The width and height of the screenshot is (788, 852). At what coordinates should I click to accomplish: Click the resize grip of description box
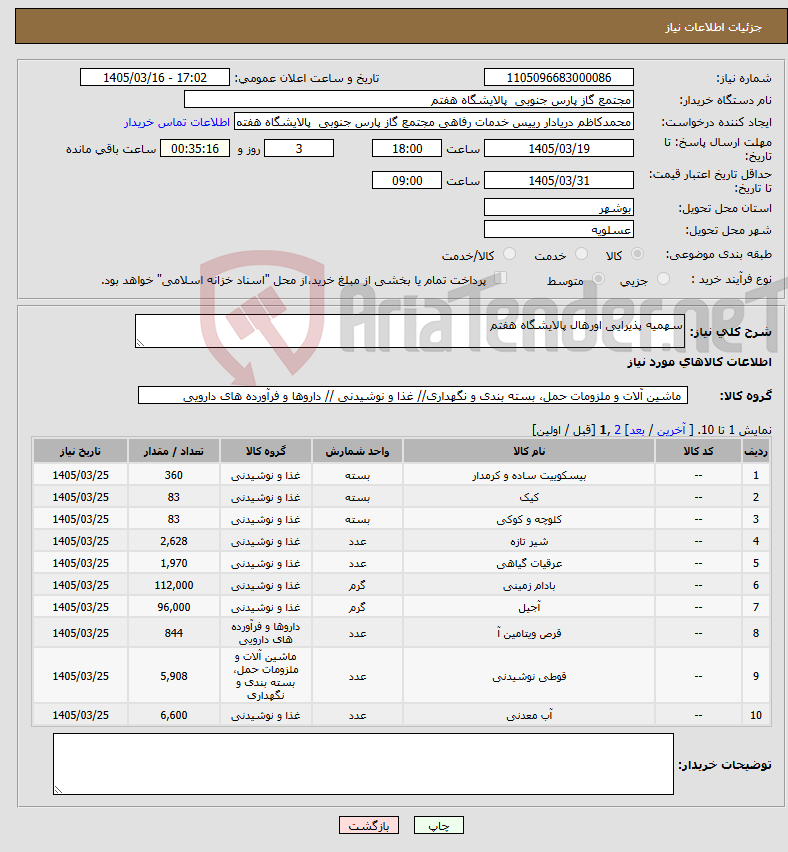pyautogui.click(x=140, y=343)
